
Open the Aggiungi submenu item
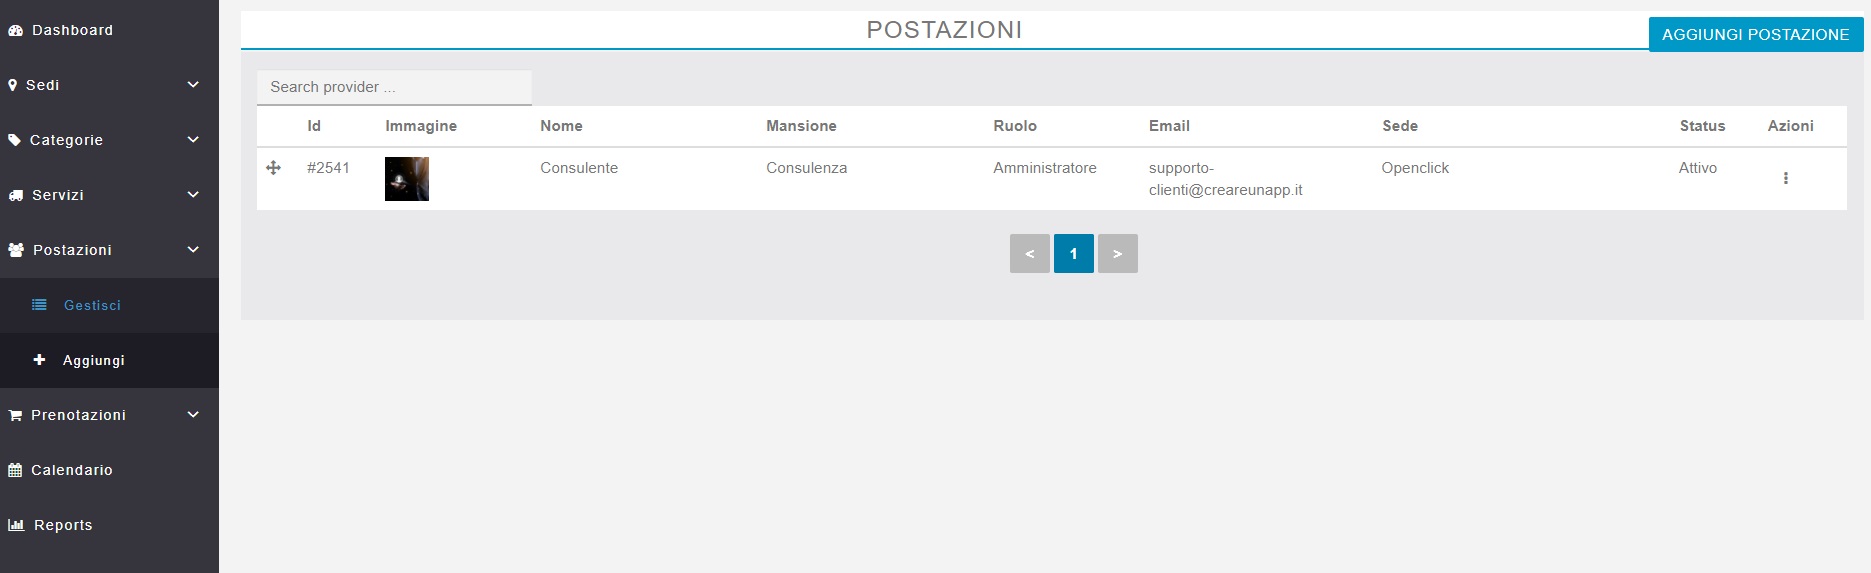click(x=93, y=360)
